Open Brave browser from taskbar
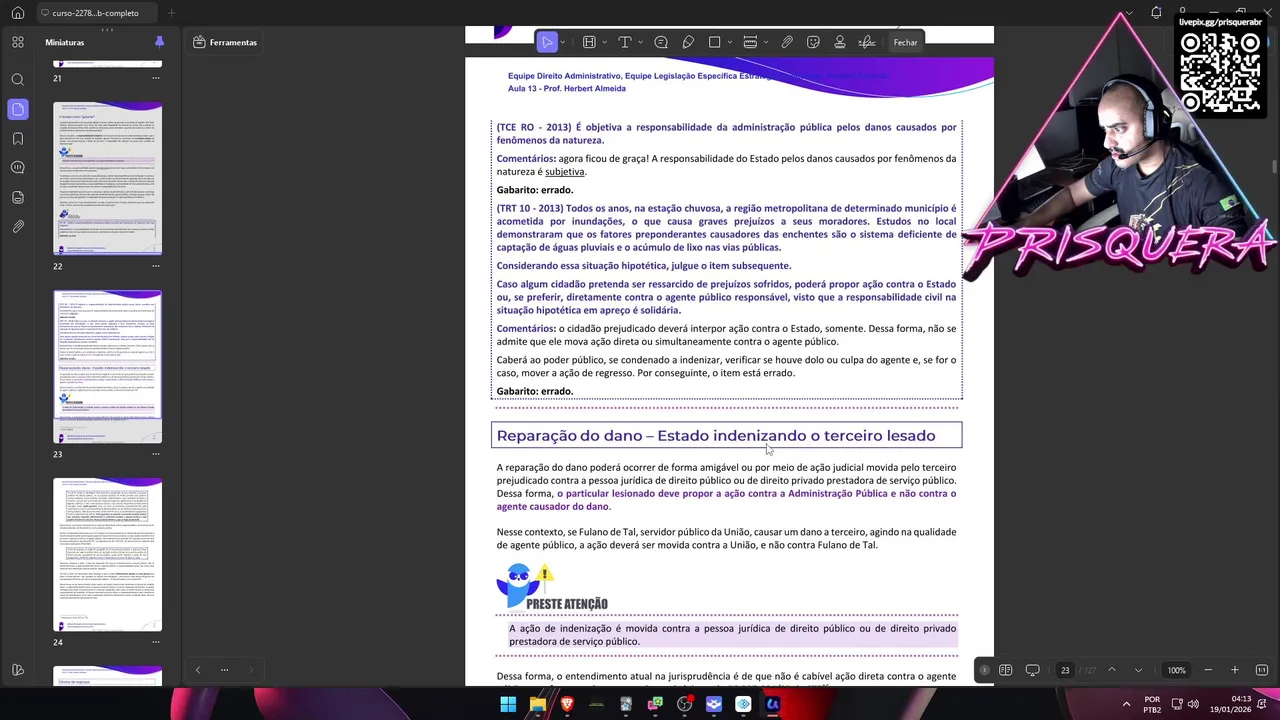 coord(567,704)
